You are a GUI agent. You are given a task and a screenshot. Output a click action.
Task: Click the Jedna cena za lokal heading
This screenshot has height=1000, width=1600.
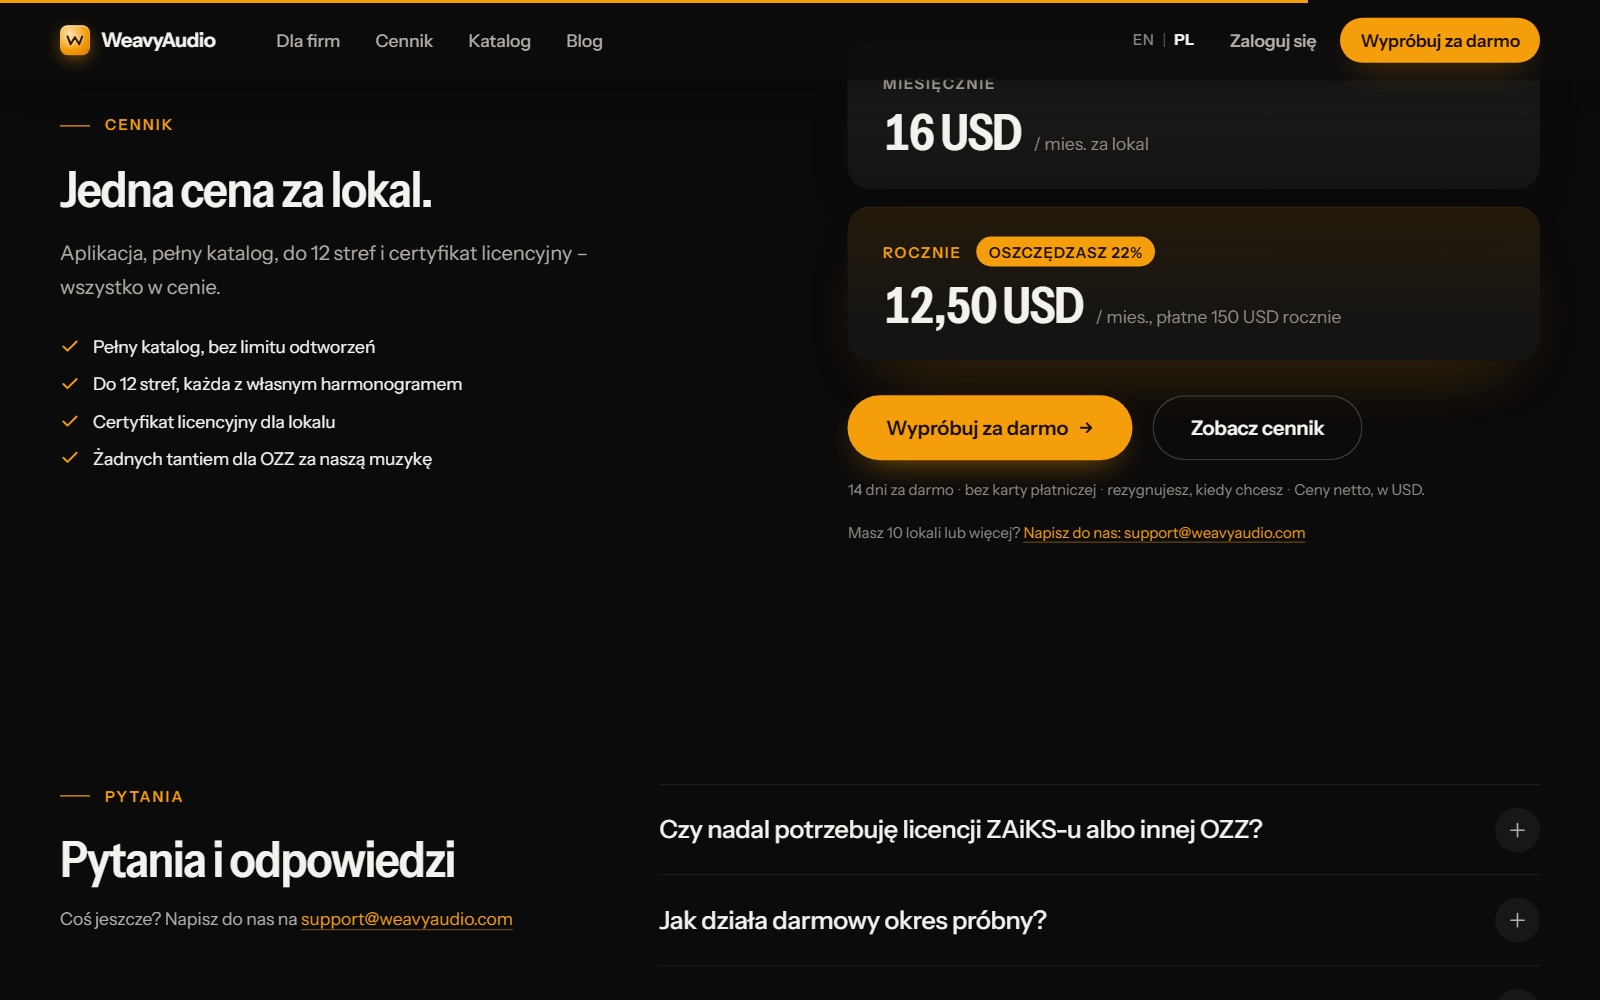pyautogui.click(x=246, y=190)
